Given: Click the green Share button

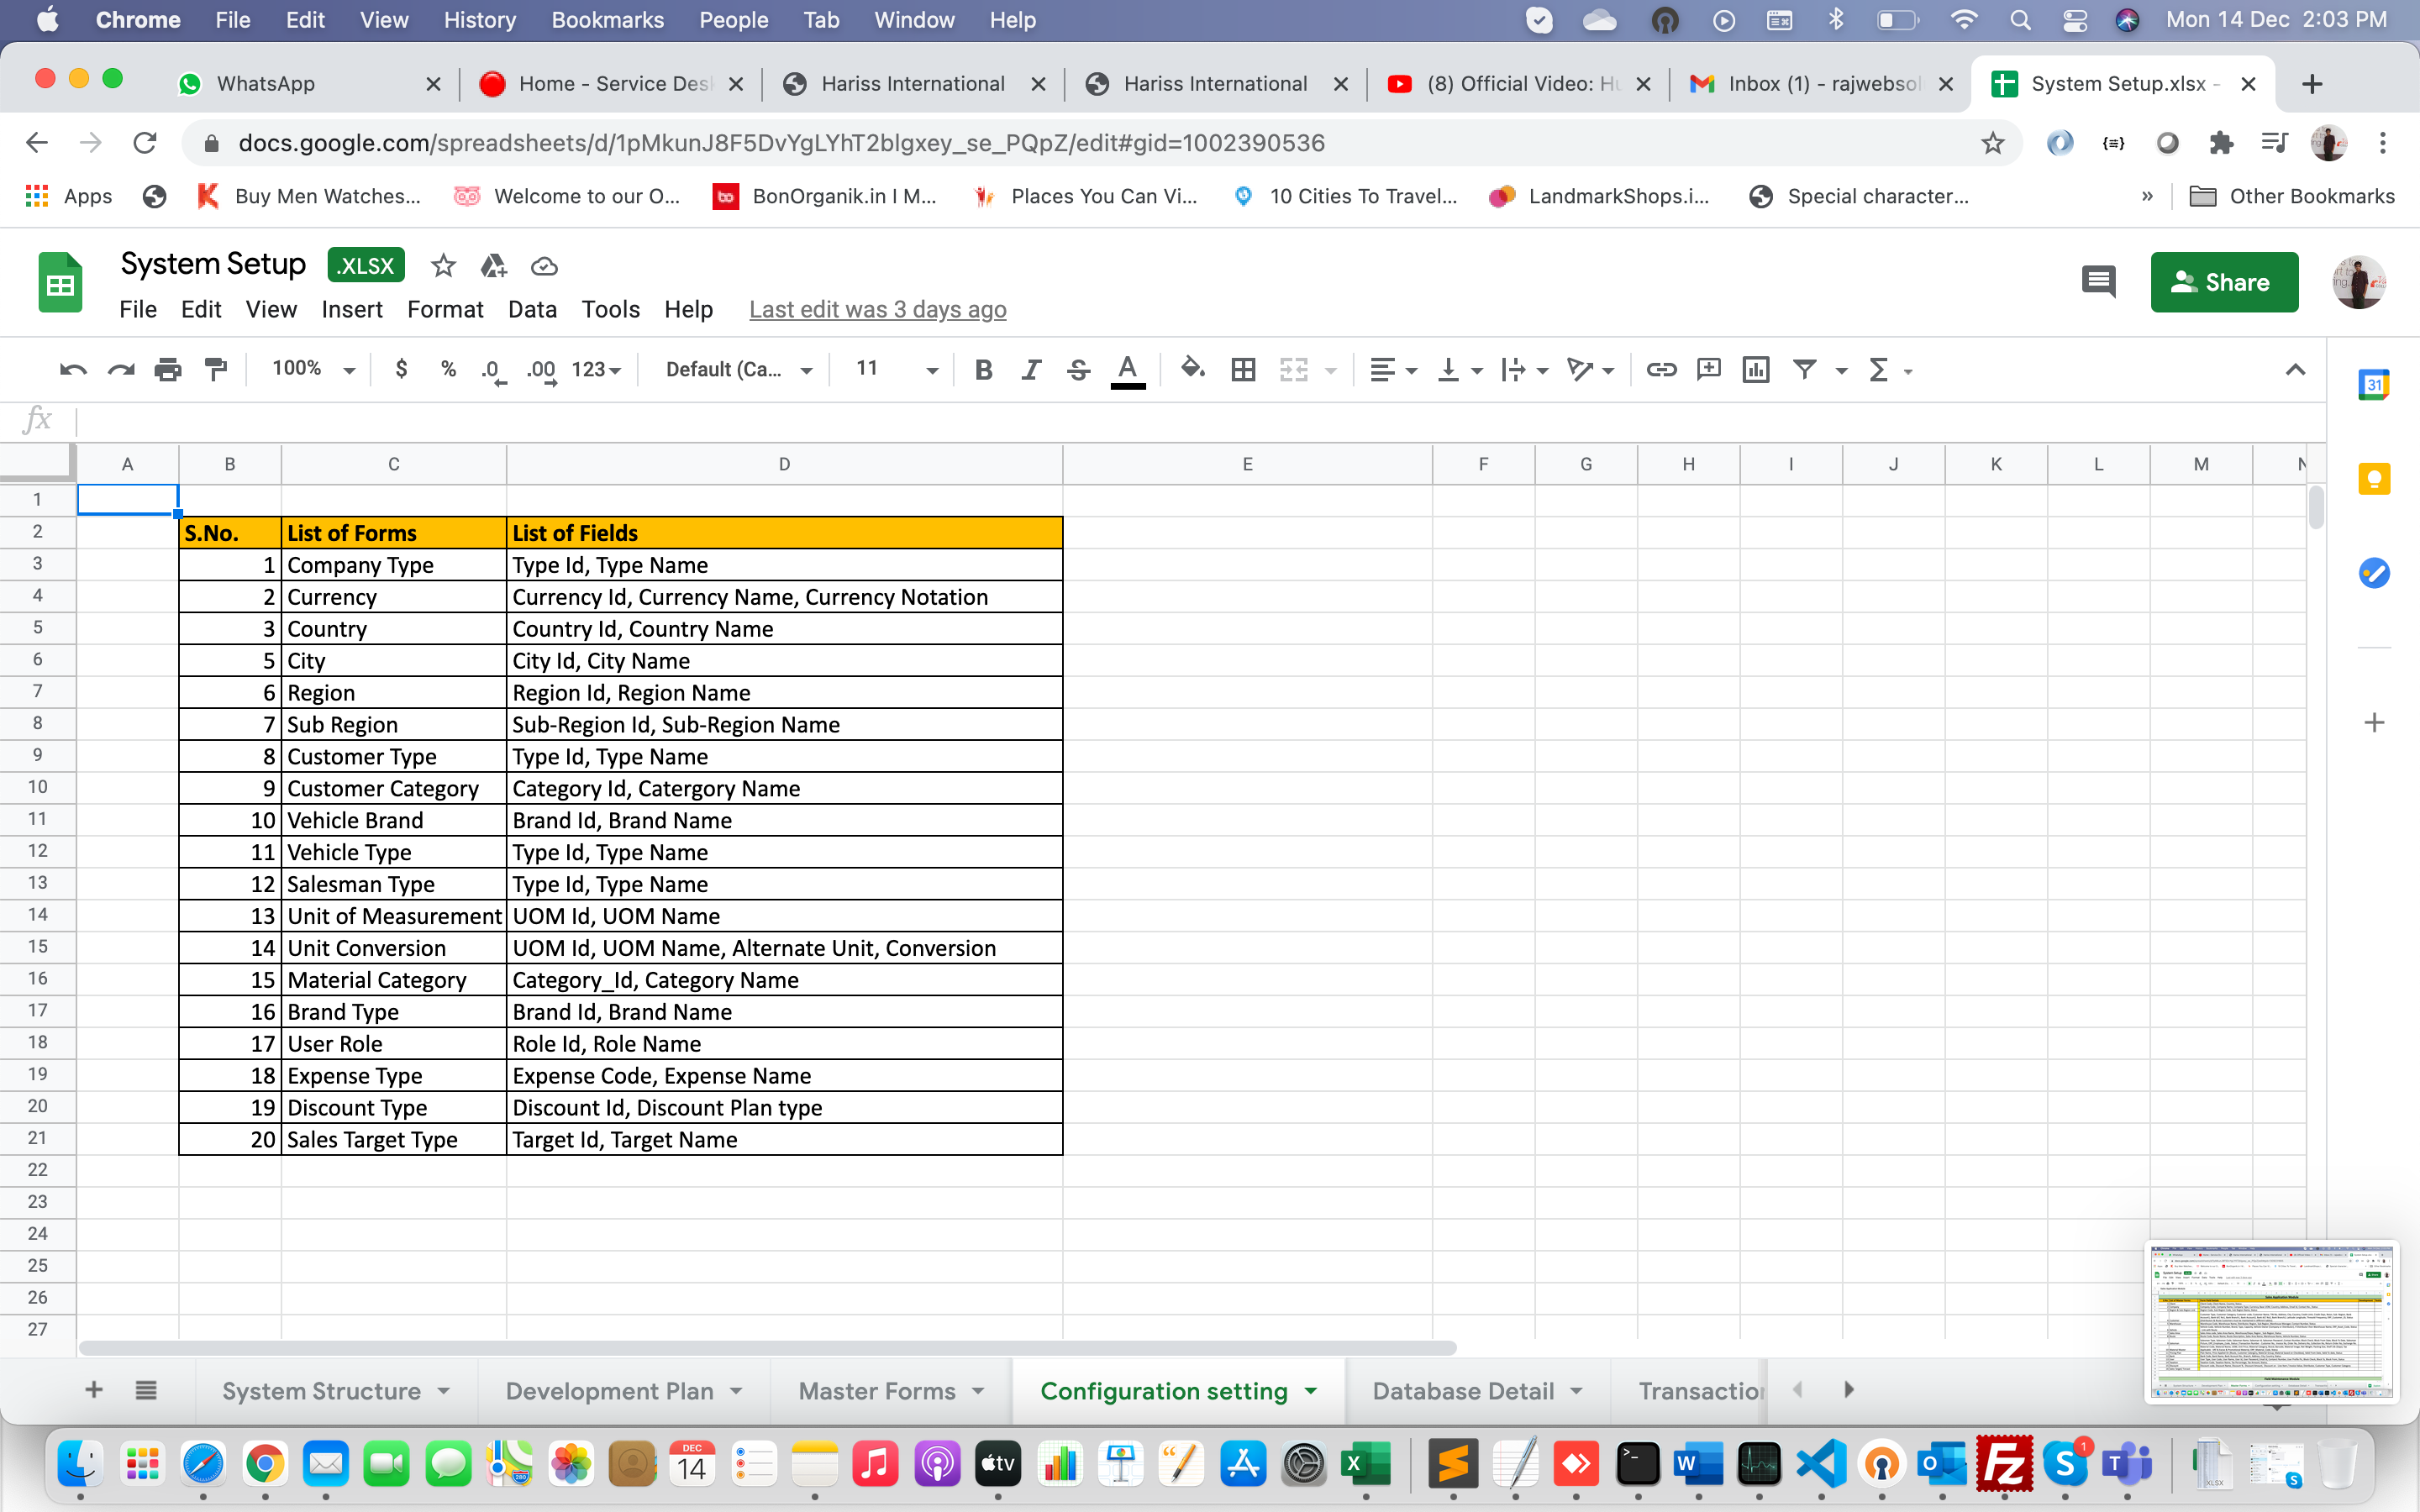Looking at the screenshot, I should click(2224, 282).
